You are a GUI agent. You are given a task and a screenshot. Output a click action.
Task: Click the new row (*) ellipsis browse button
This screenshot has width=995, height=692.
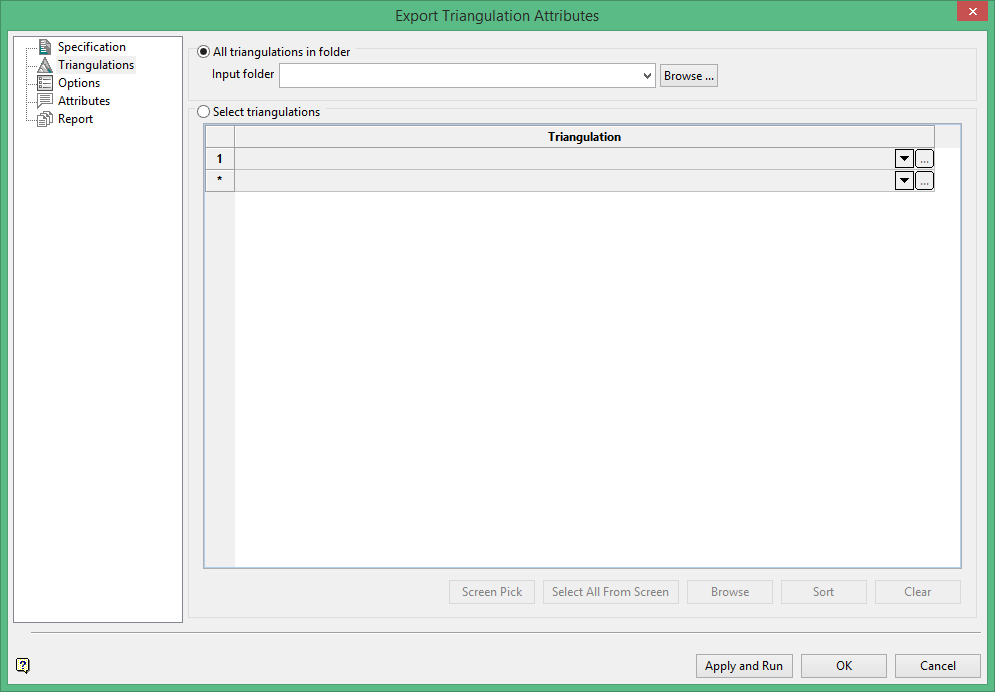point(924,181)
